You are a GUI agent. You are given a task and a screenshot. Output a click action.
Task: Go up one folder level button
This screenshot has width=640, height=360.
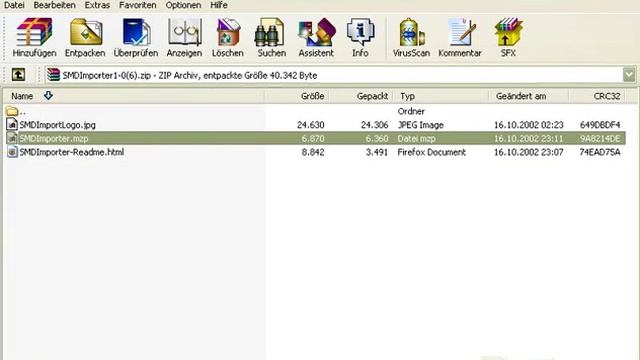point(18,75)
